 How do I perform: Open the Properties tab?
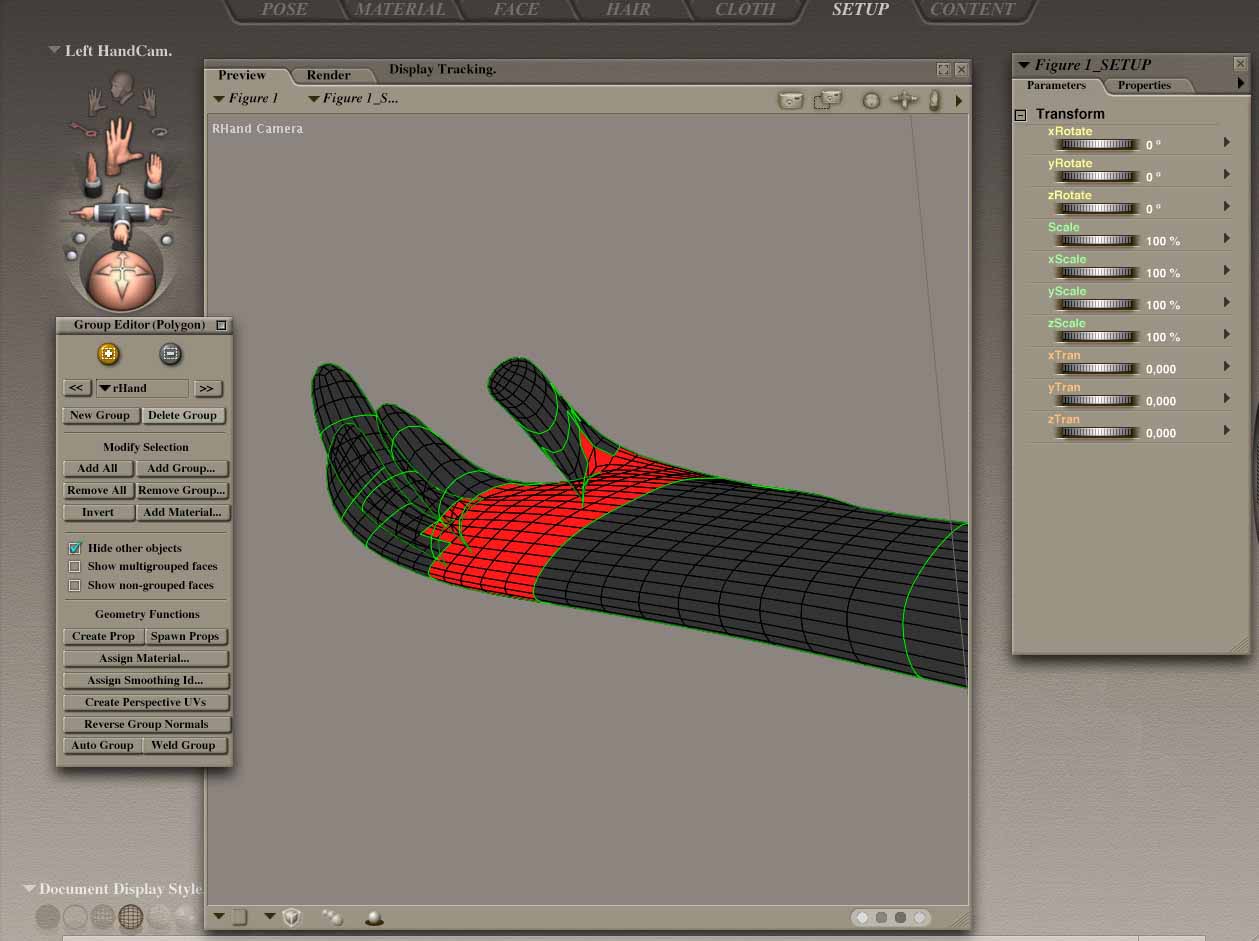pos(1144,86)
